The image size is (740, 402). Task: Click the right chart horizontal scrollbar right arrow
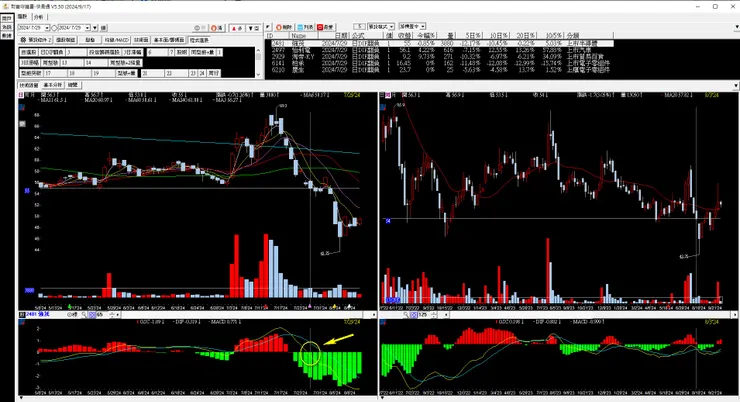735,314
